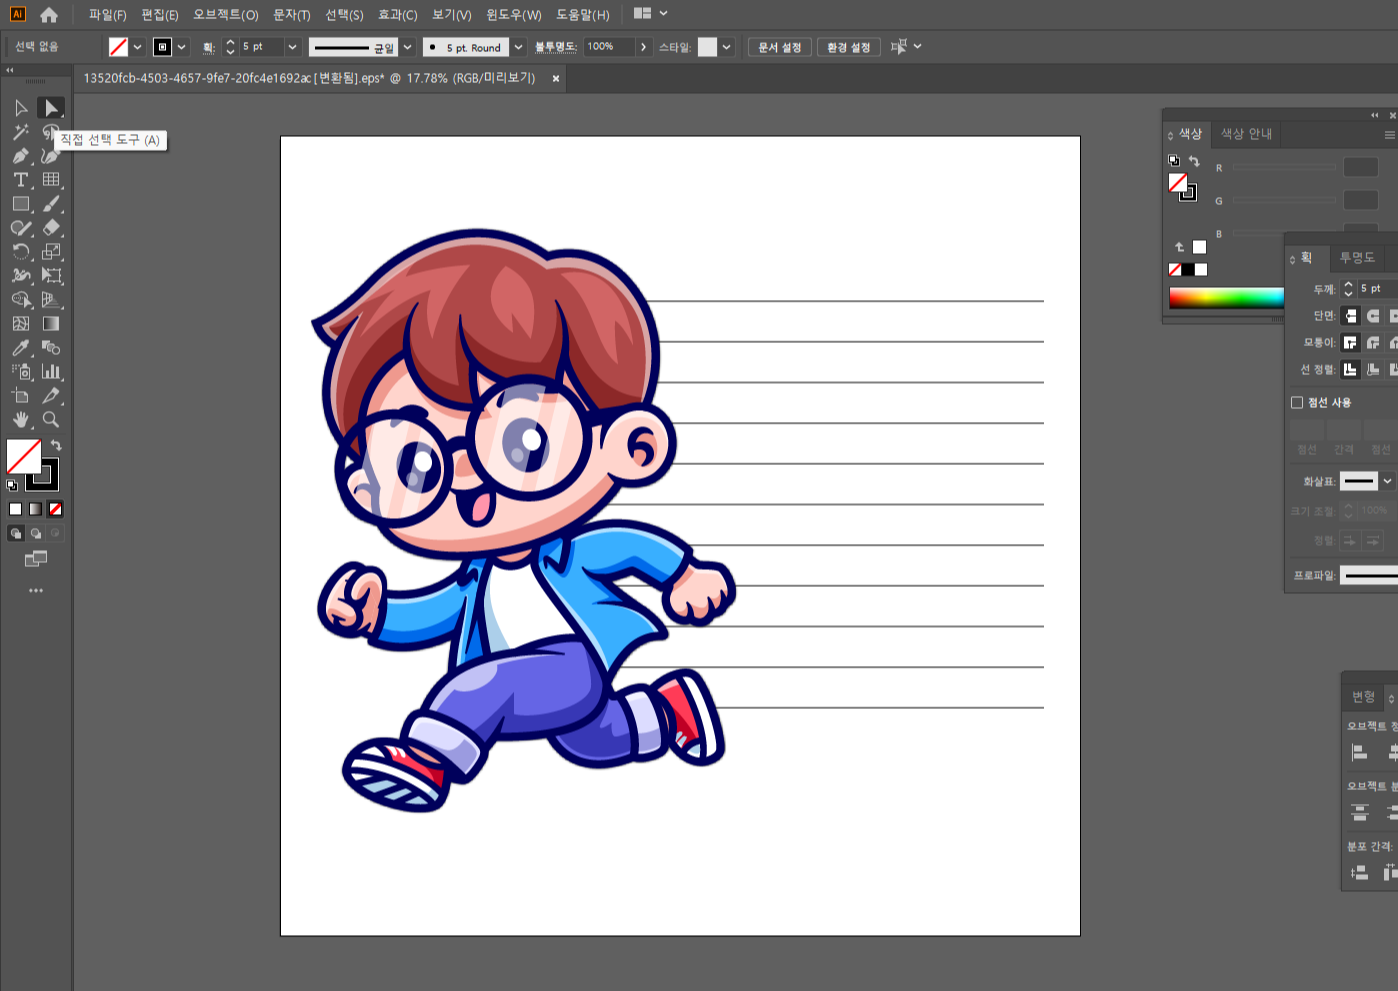
Task: Select the Symbol Sprayer tool
Action: click(21, 372)
